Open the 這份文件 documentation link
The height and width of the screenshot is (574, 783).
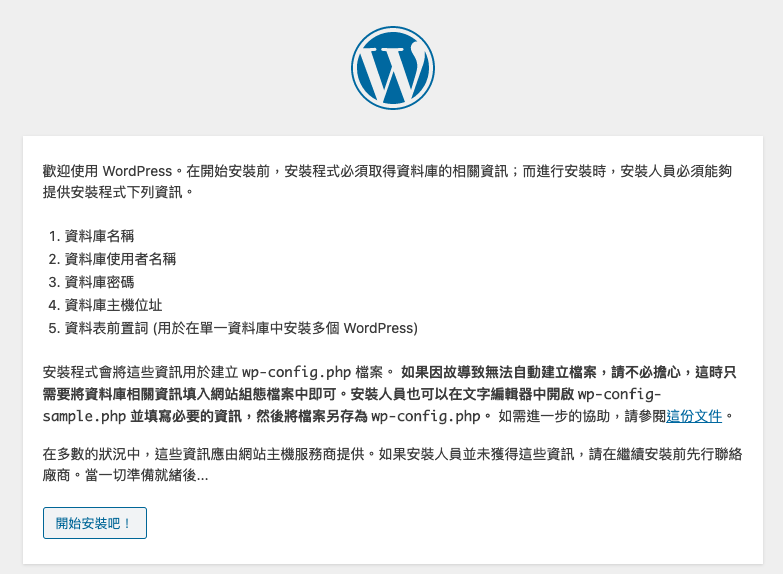tap(694, 416)
